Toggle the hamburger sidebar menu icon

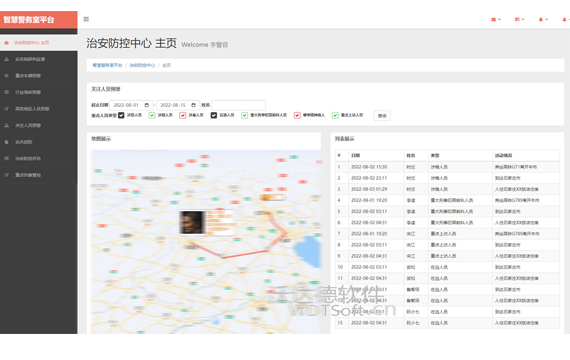pos(86,19)
